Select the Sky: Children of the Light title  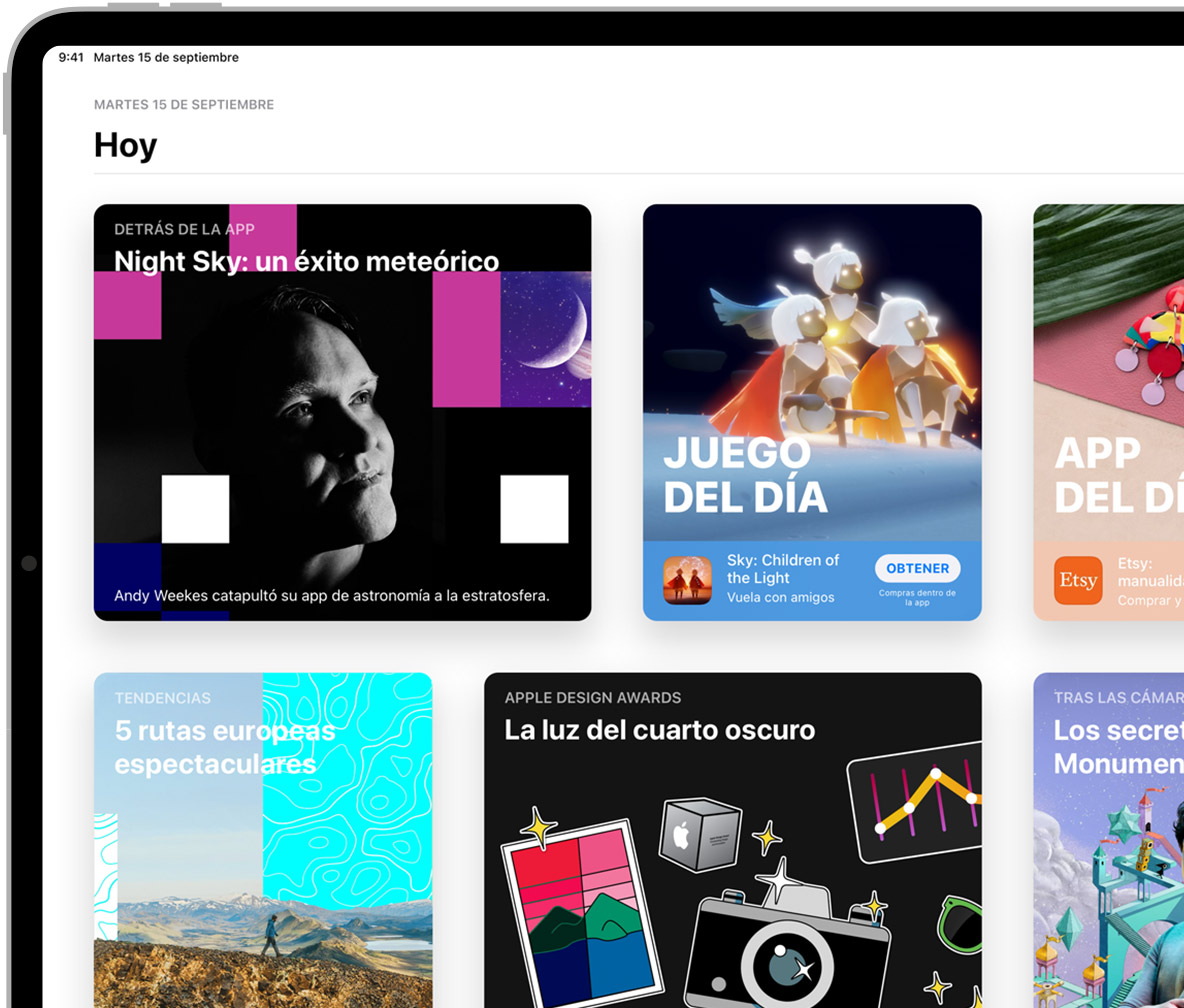tap(783, 569)
